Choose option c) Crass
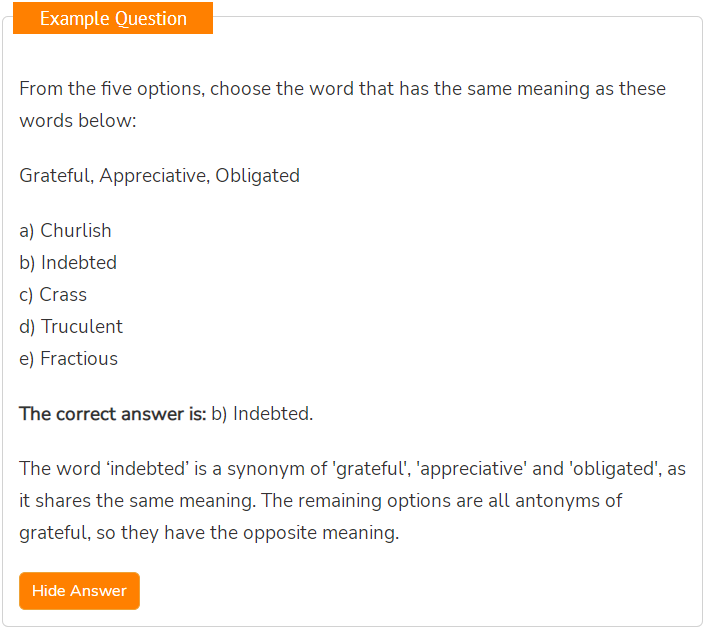 (x=53, y=294)
